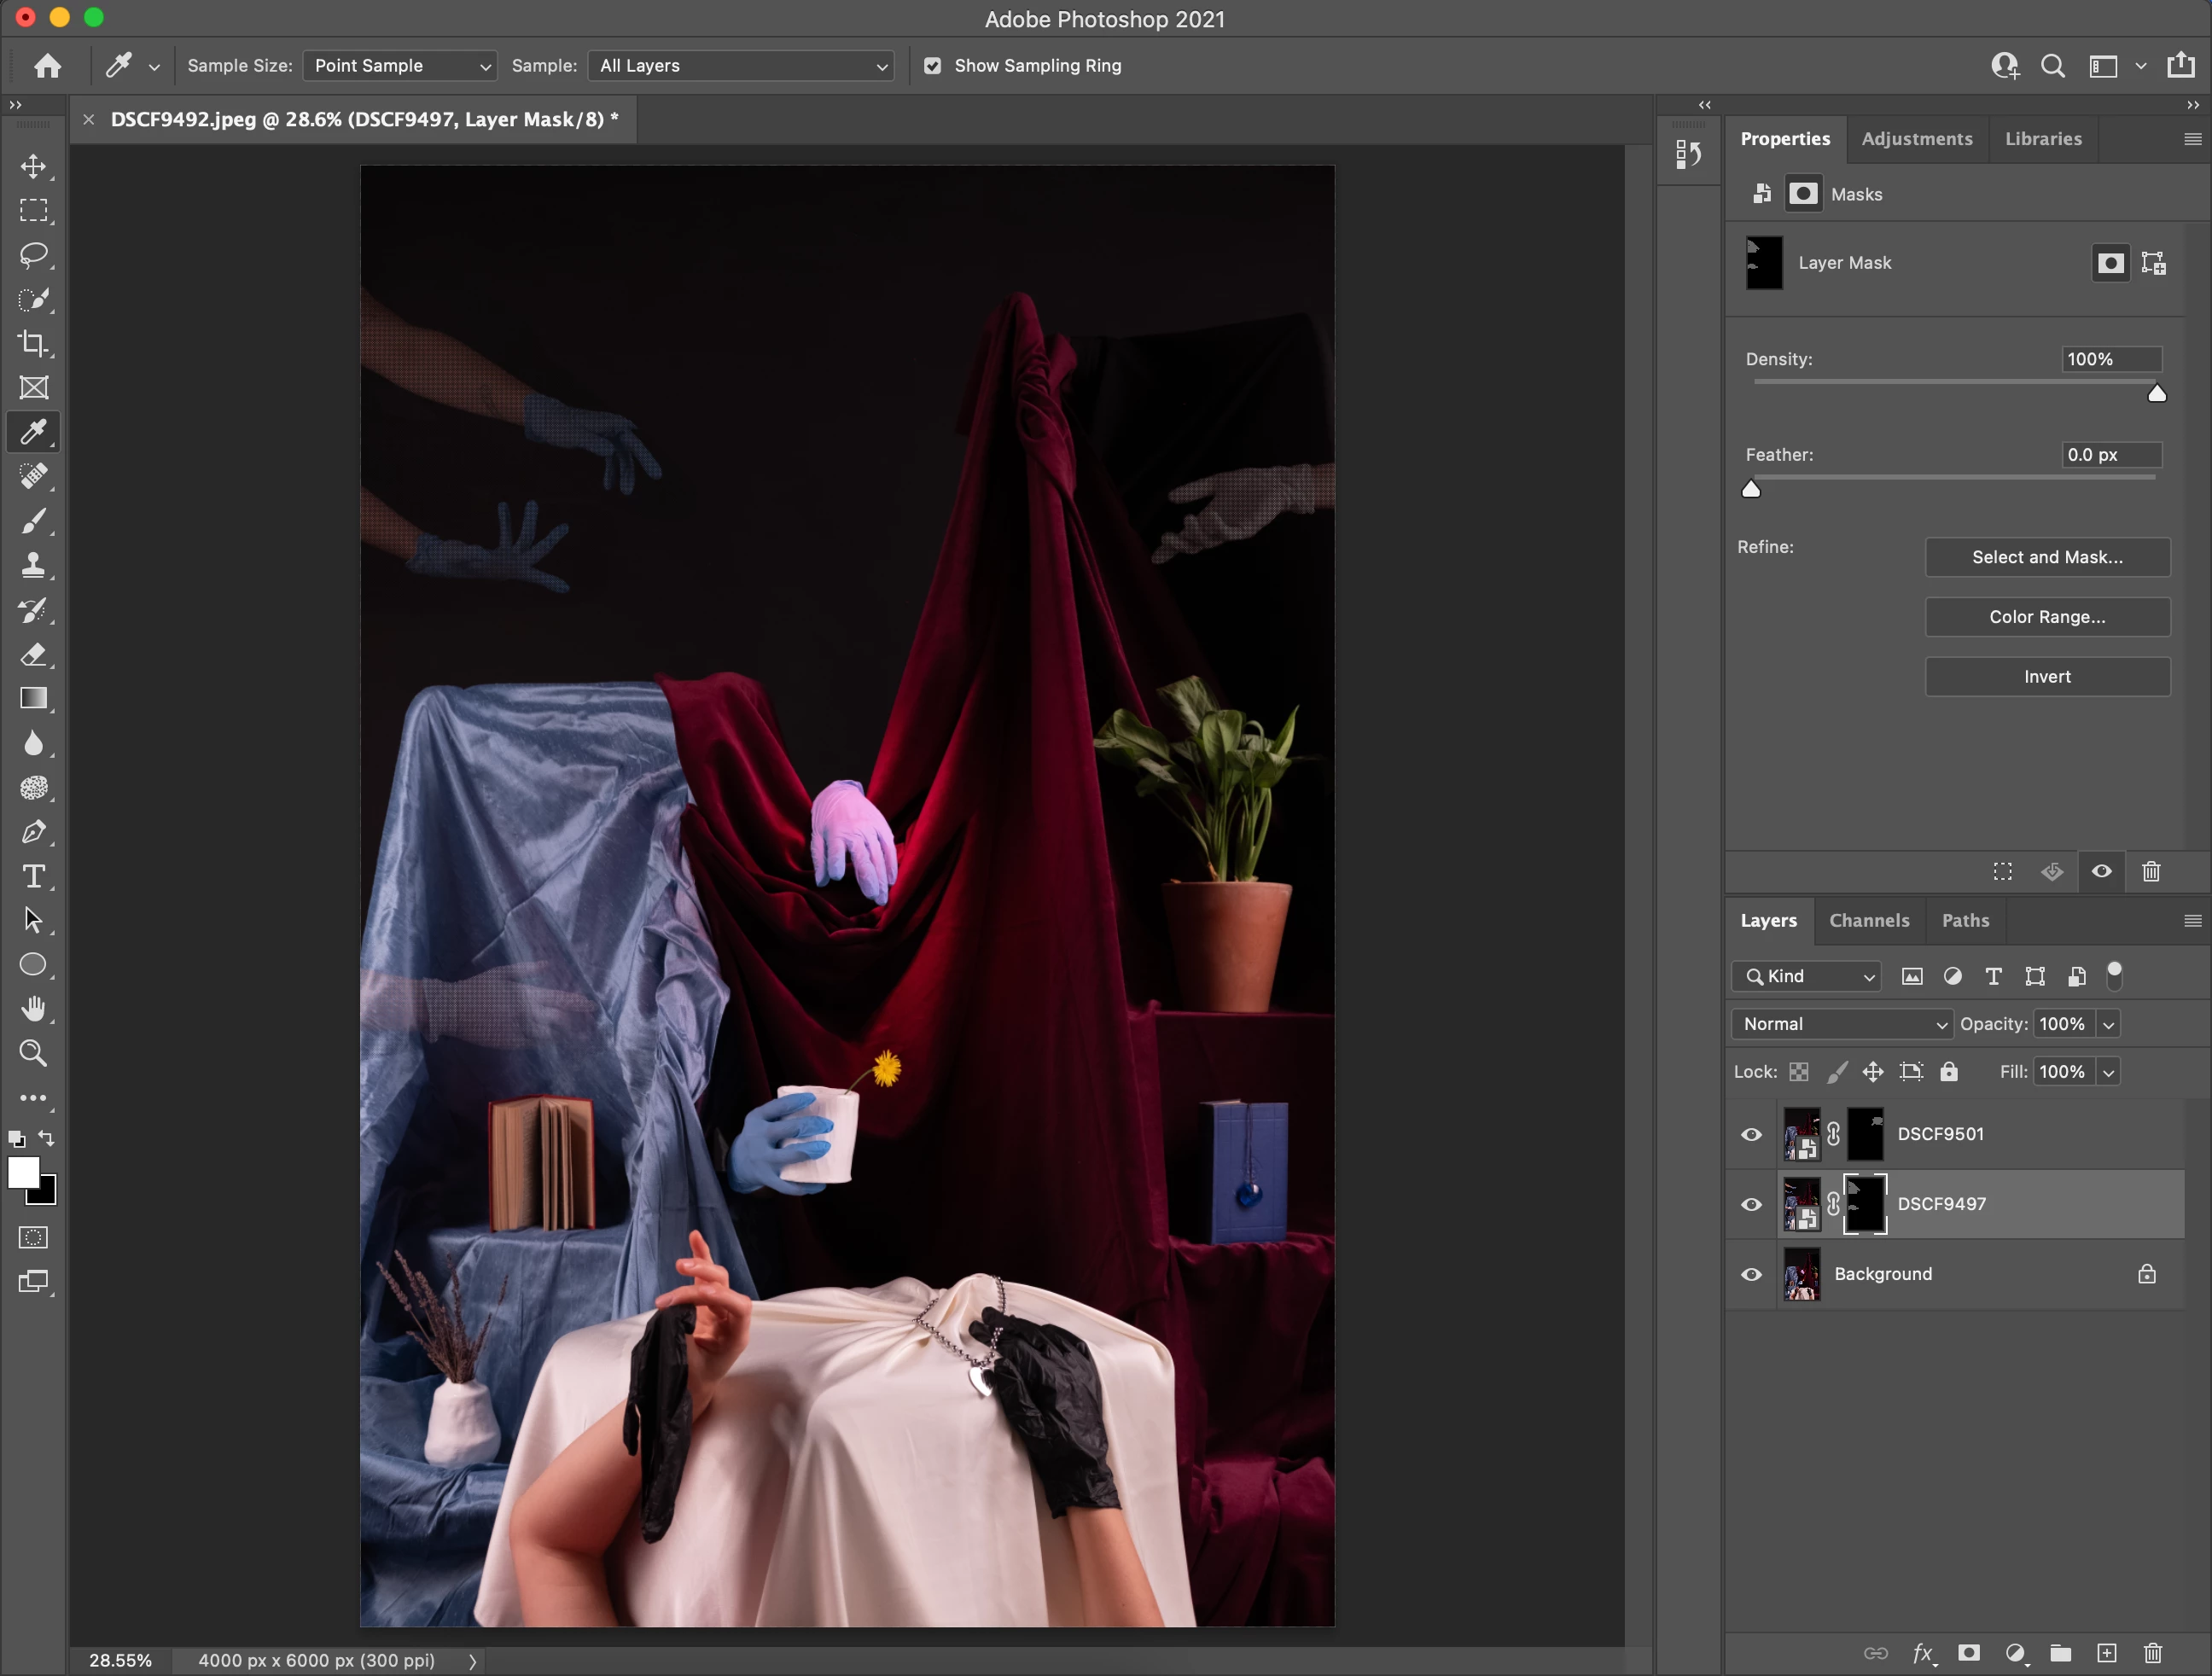Hide the DSCF9501 layer
2212x1676 pixels.
click(1751, 1135)
